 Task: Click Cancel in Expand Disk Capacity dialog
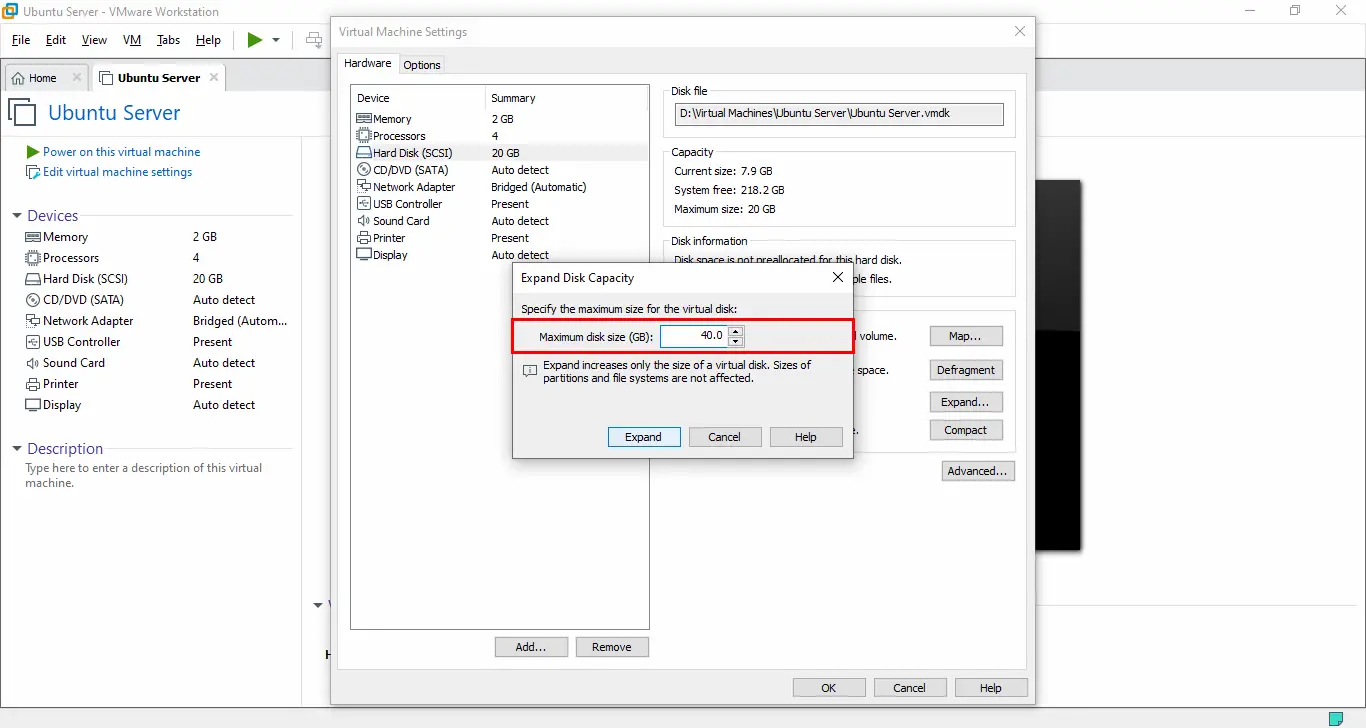[x=725, y=437]
